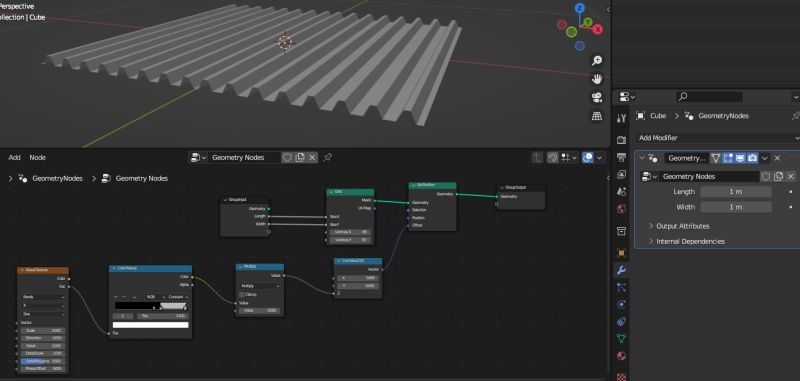Duplicate node group via copy icon in node editor
The width and height of the screenshot is (800, 381).
[300, 158]
